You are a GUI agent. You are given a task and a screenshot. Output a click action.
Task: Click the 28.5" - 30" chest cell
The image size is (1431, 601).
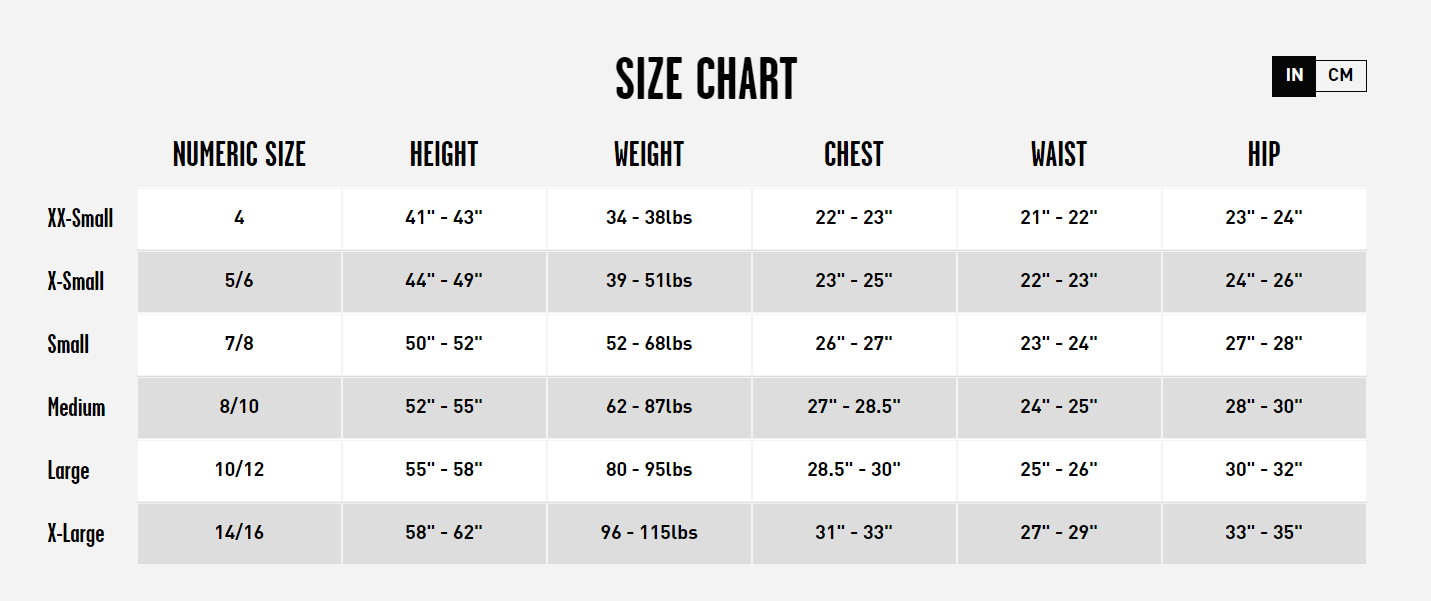(x=854, y=470)
